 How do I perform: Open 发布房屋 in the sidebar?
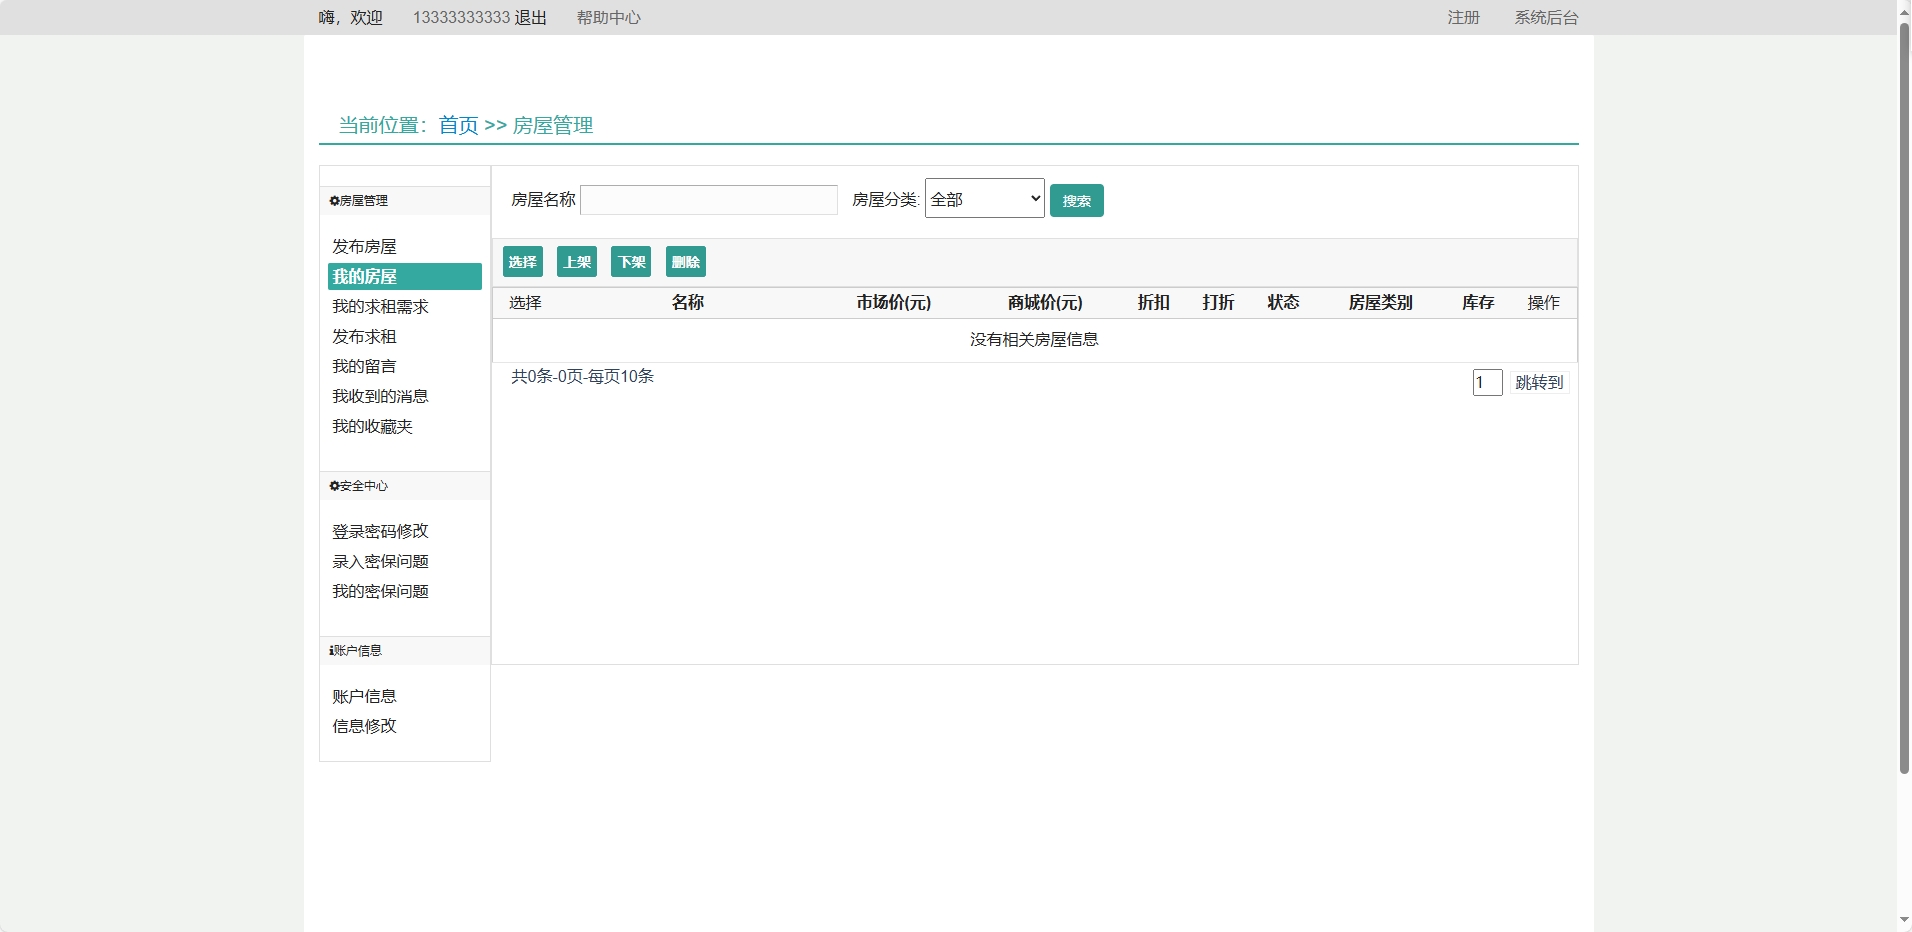[x=364, y=247]
